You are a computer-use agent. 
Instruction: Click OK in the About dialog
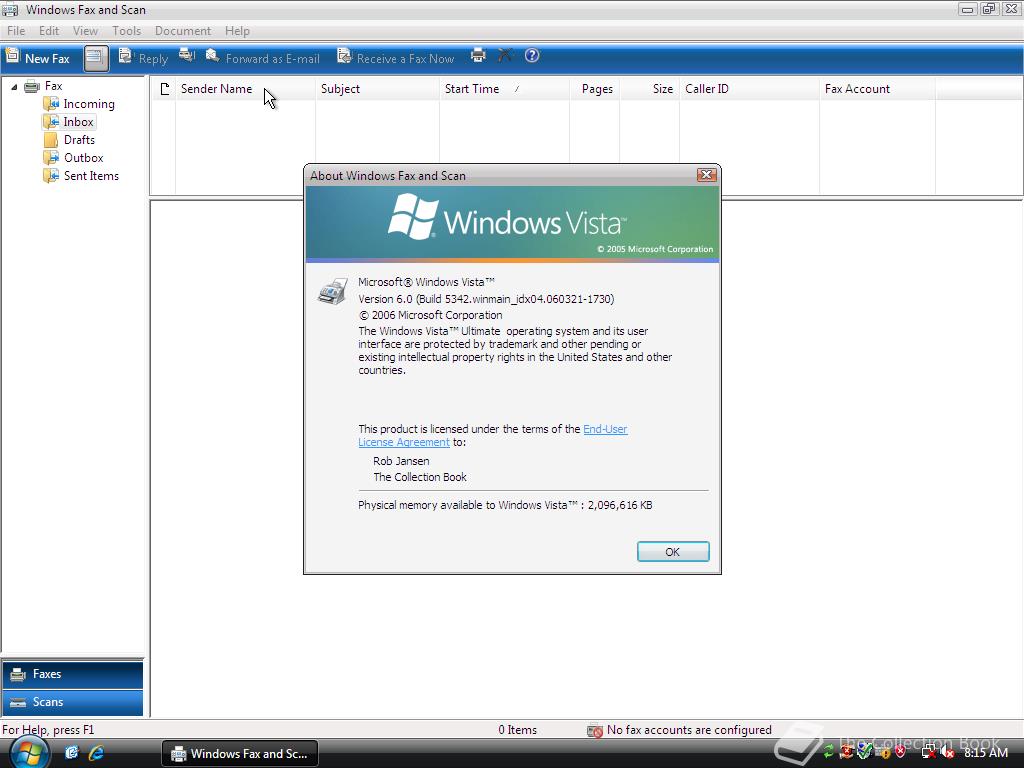pyautogui.click(x=673, y=552)
